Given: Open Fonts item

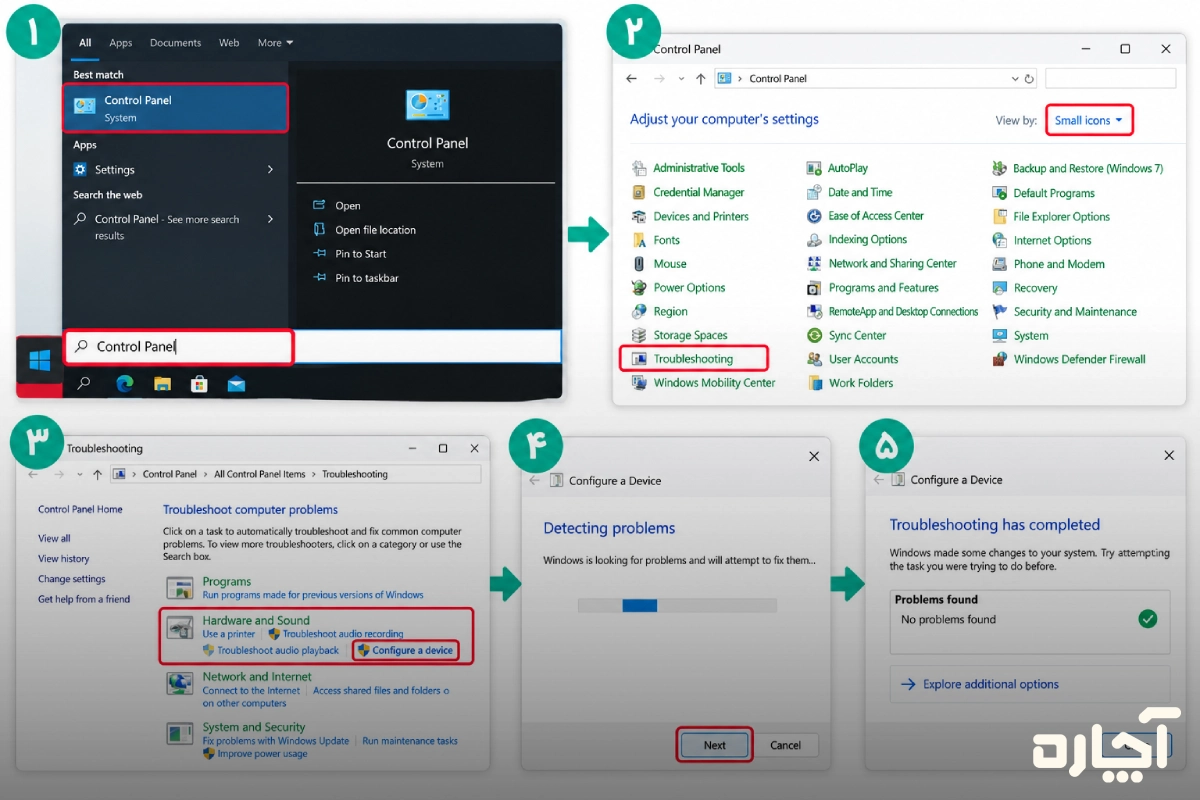Looking at the screenshot, I should tap(666, 240).
